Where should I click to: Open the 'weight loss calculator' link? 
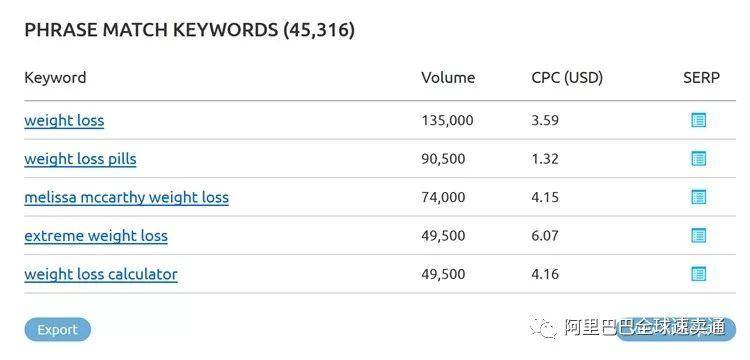click(101, 274)
